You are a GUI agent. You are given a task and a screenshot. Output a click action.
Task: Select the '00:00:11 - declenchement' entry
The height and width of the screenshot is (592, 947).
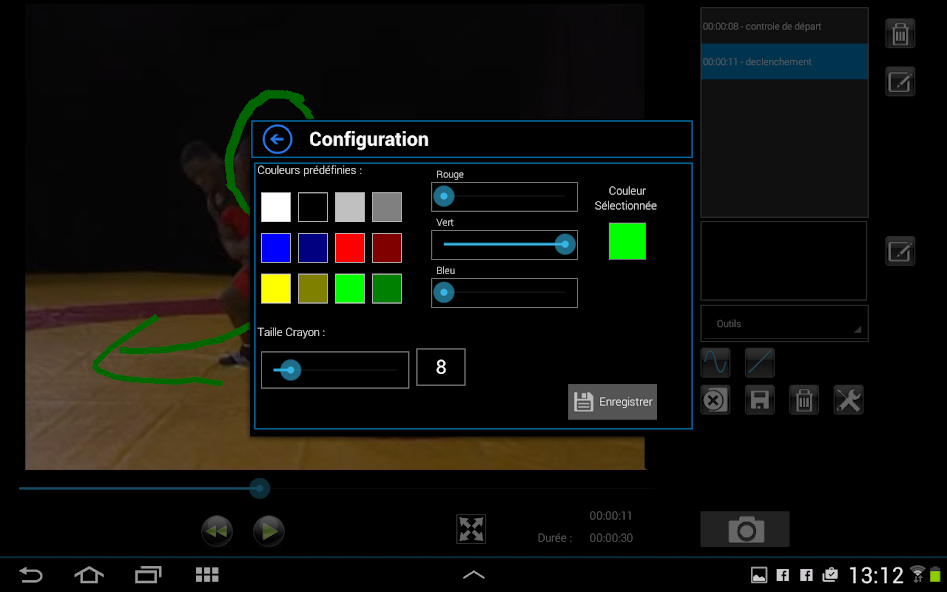click(x=784, y=62)
